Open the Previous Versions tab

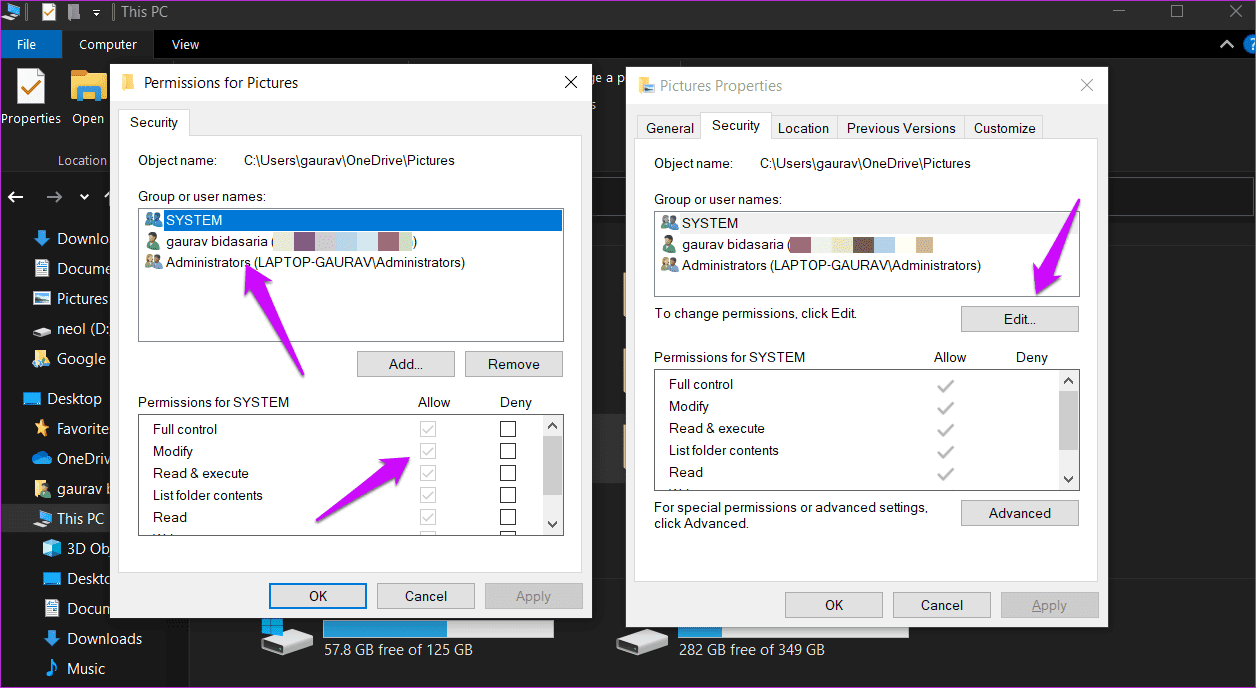901,128
